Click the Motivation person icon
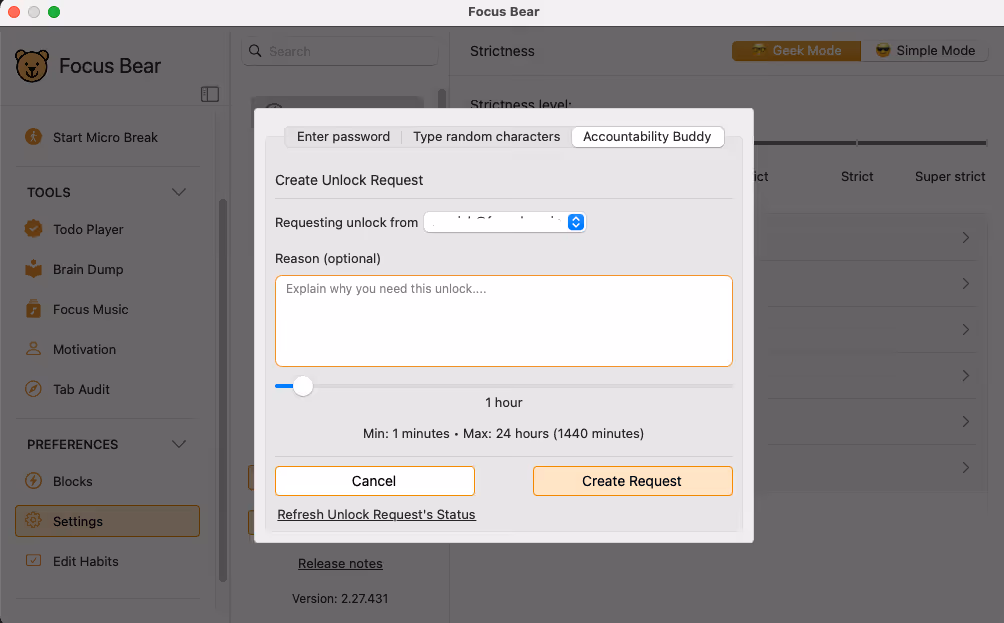Image resolution: width=1004 pixels, height=623 pixels. (33, 349)
